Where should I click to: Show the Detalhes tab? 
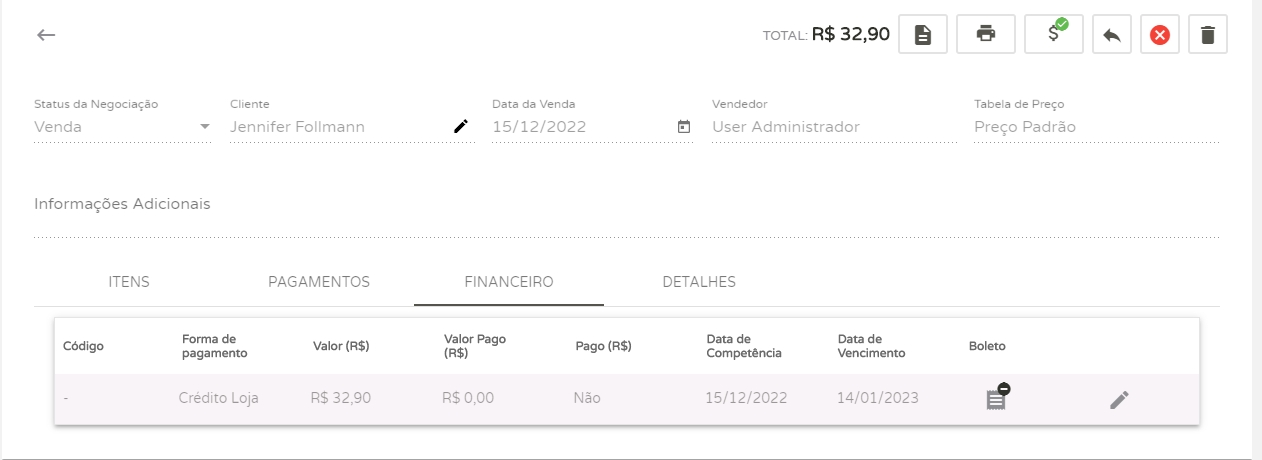click(x=699, y=282)
